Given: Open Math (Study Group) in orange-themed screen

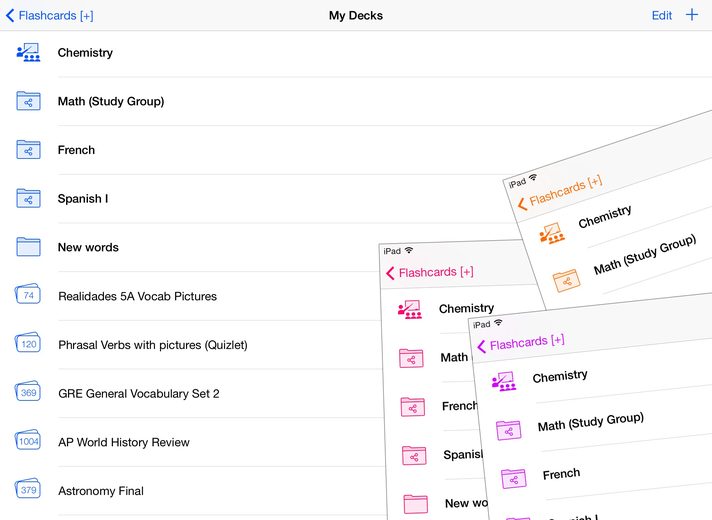Looking at the screenshot, I should click(645, 255).
